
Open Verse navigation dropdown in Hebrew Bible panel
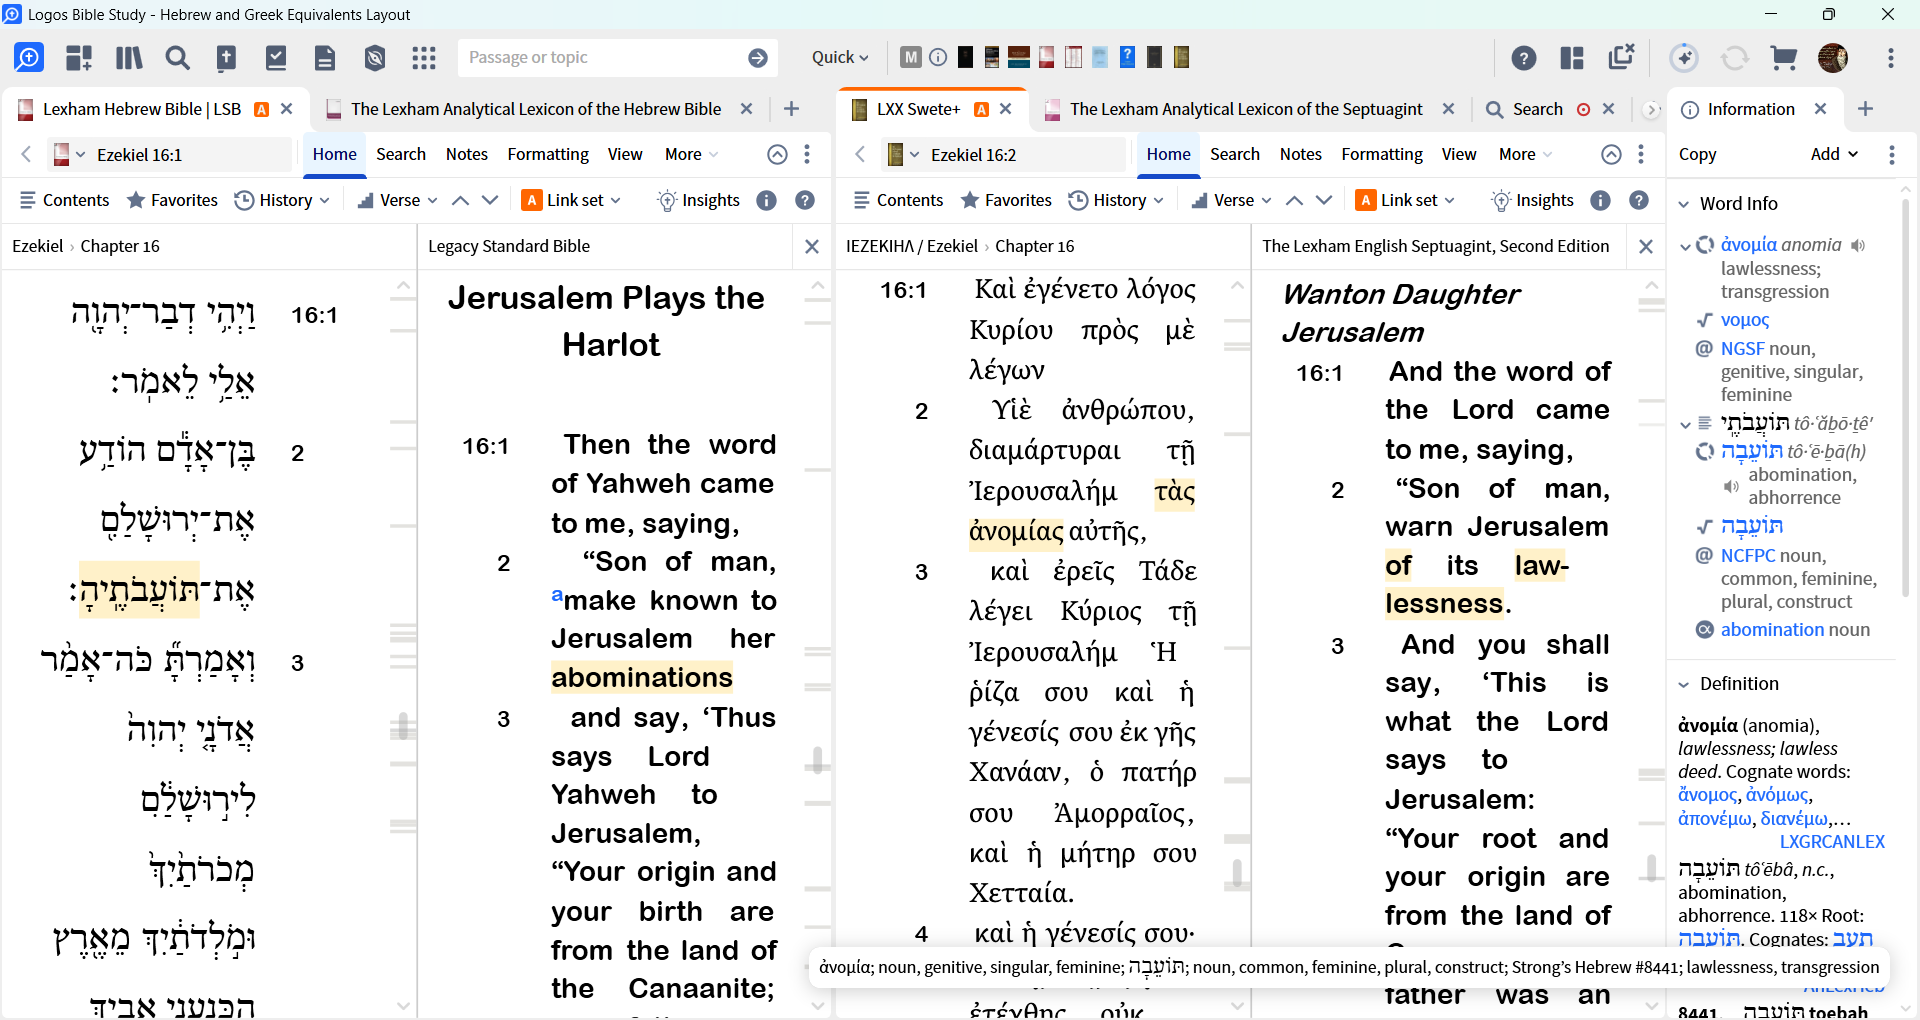(x=398, y=201)
